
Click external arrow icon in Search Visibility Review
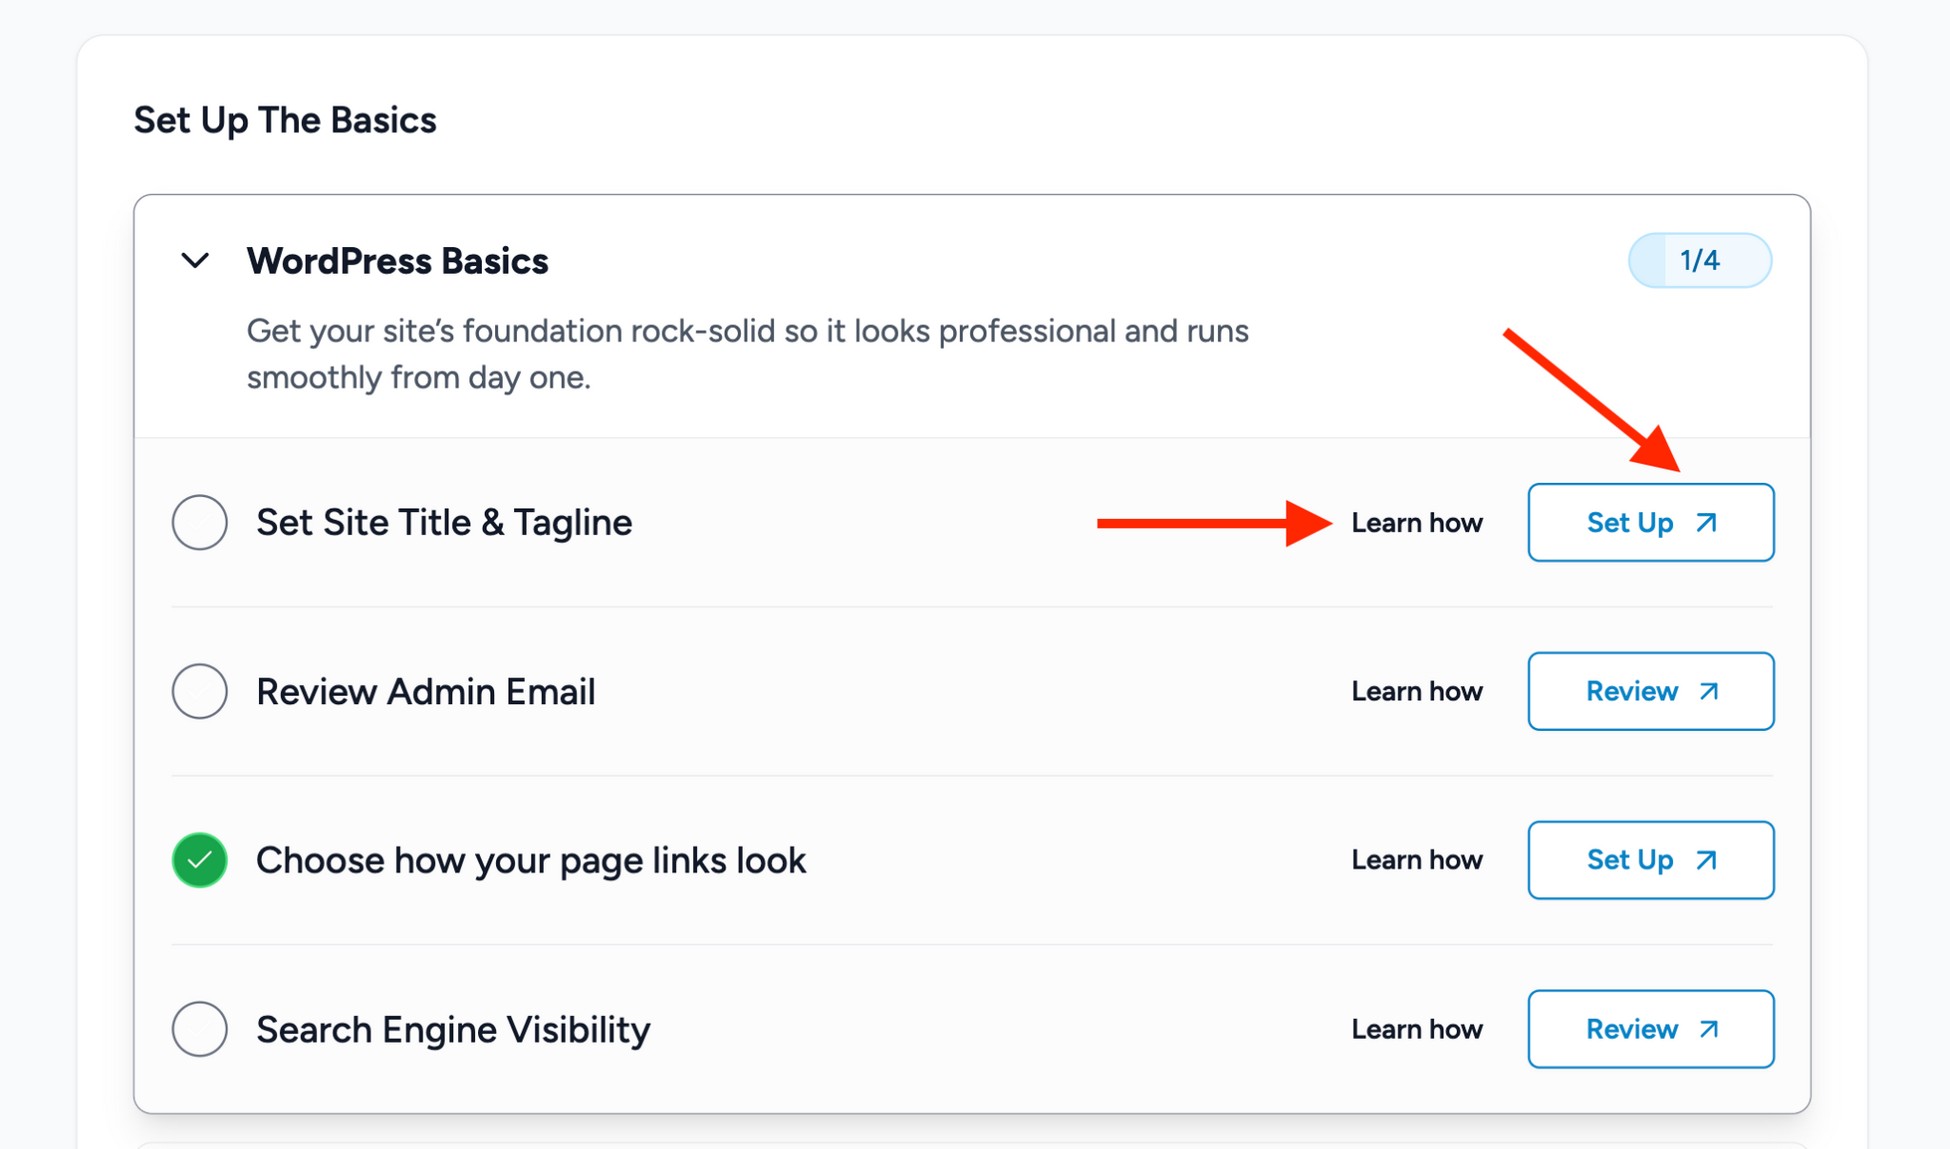pos(1709,1029)
